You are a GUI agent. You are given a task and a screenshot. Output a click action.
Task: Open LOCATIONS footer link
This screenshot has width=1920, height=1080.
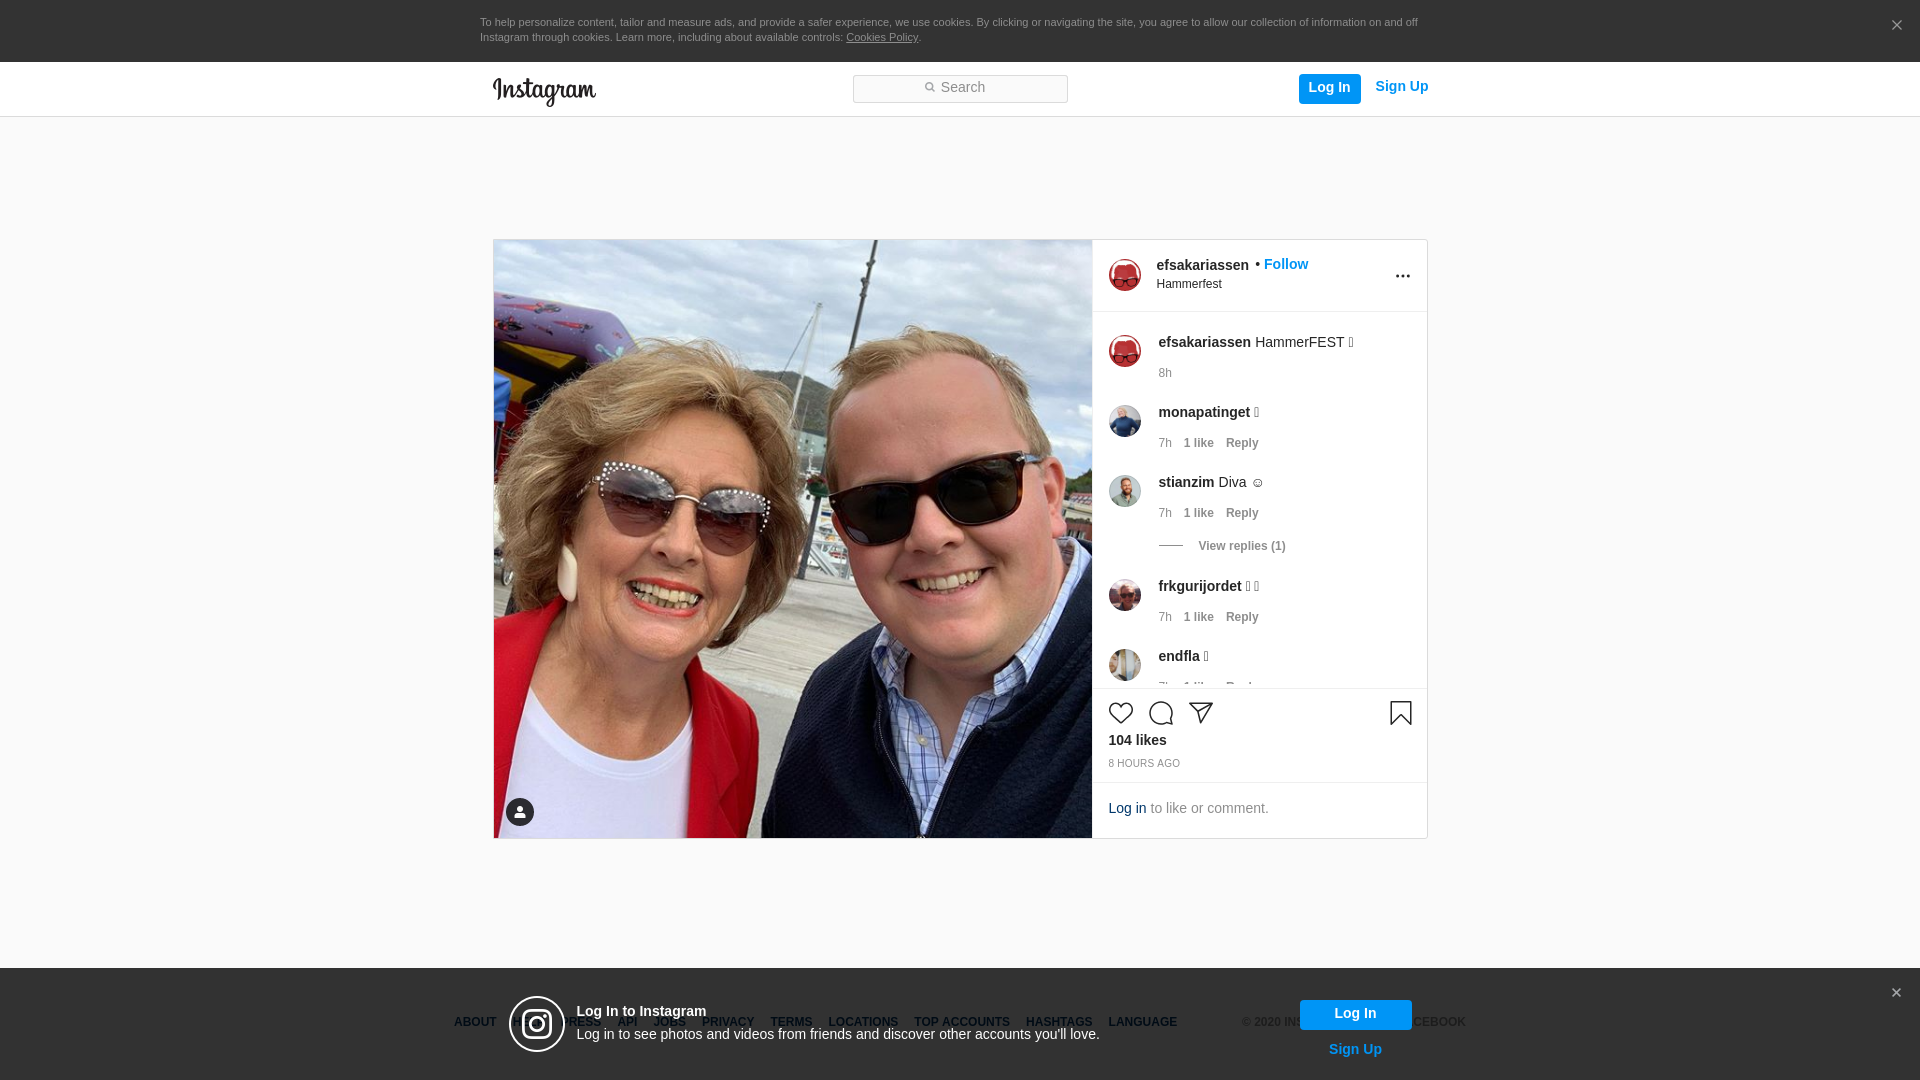[862, 1022]
